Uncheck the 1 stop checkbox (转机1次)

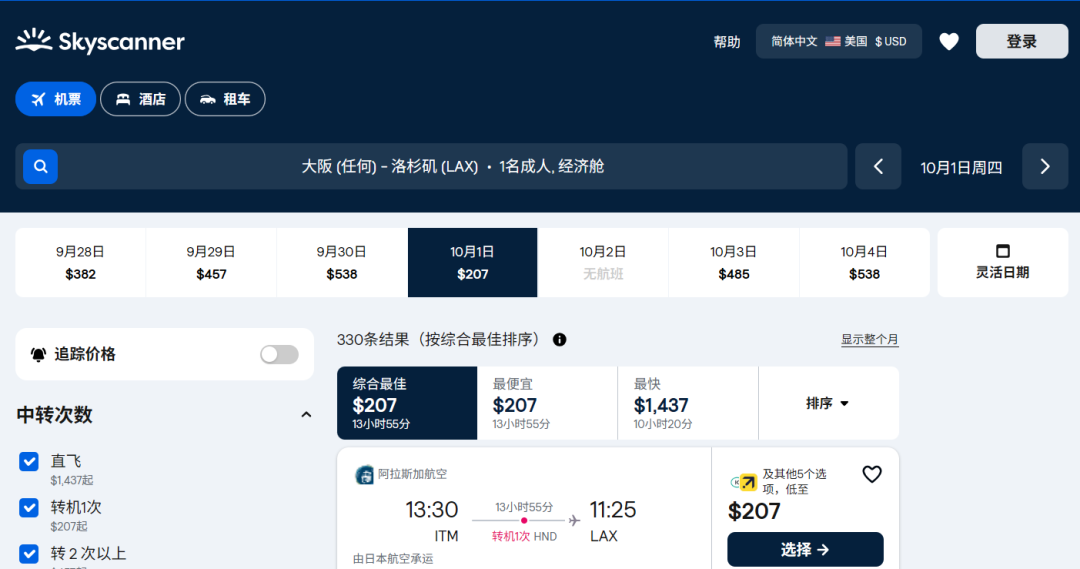click(x=29, y=507)
